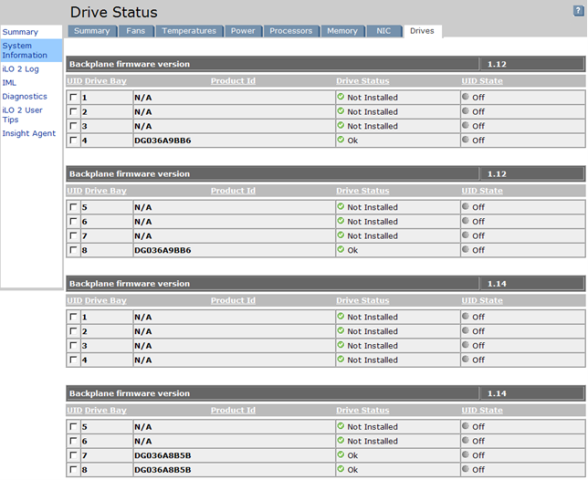Click gray UID Off icon for bay 8 DG036A9BB6
Viewport: 588px width, 480px height.
point(465,249)
